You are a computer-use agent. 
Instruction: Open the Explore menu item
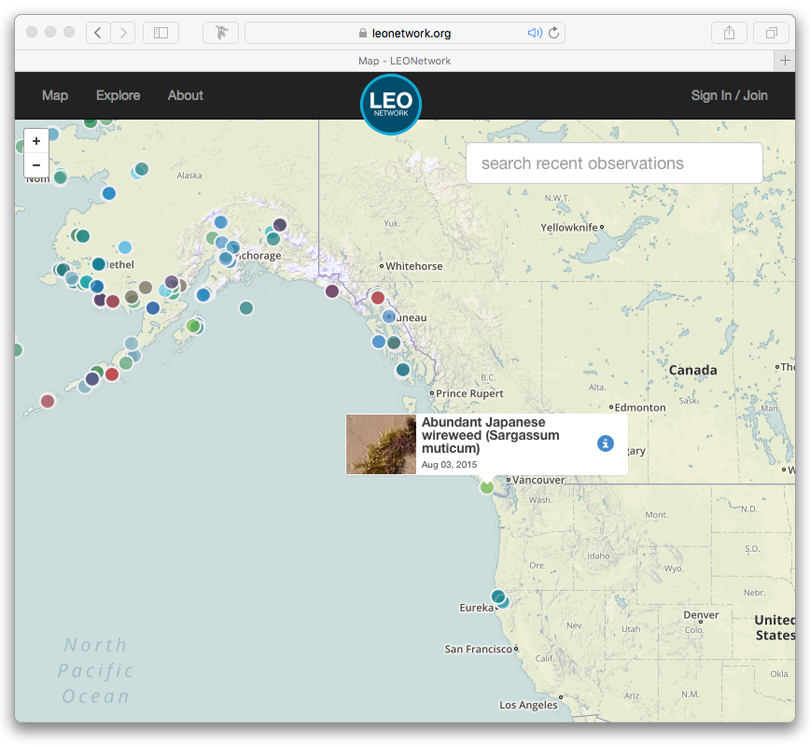[x=118, y=96]
